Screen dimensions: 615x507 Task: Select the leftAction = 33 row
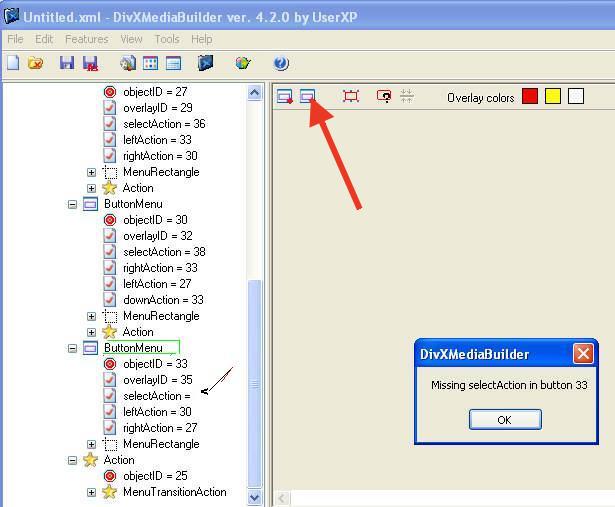[x=157, y=140]
